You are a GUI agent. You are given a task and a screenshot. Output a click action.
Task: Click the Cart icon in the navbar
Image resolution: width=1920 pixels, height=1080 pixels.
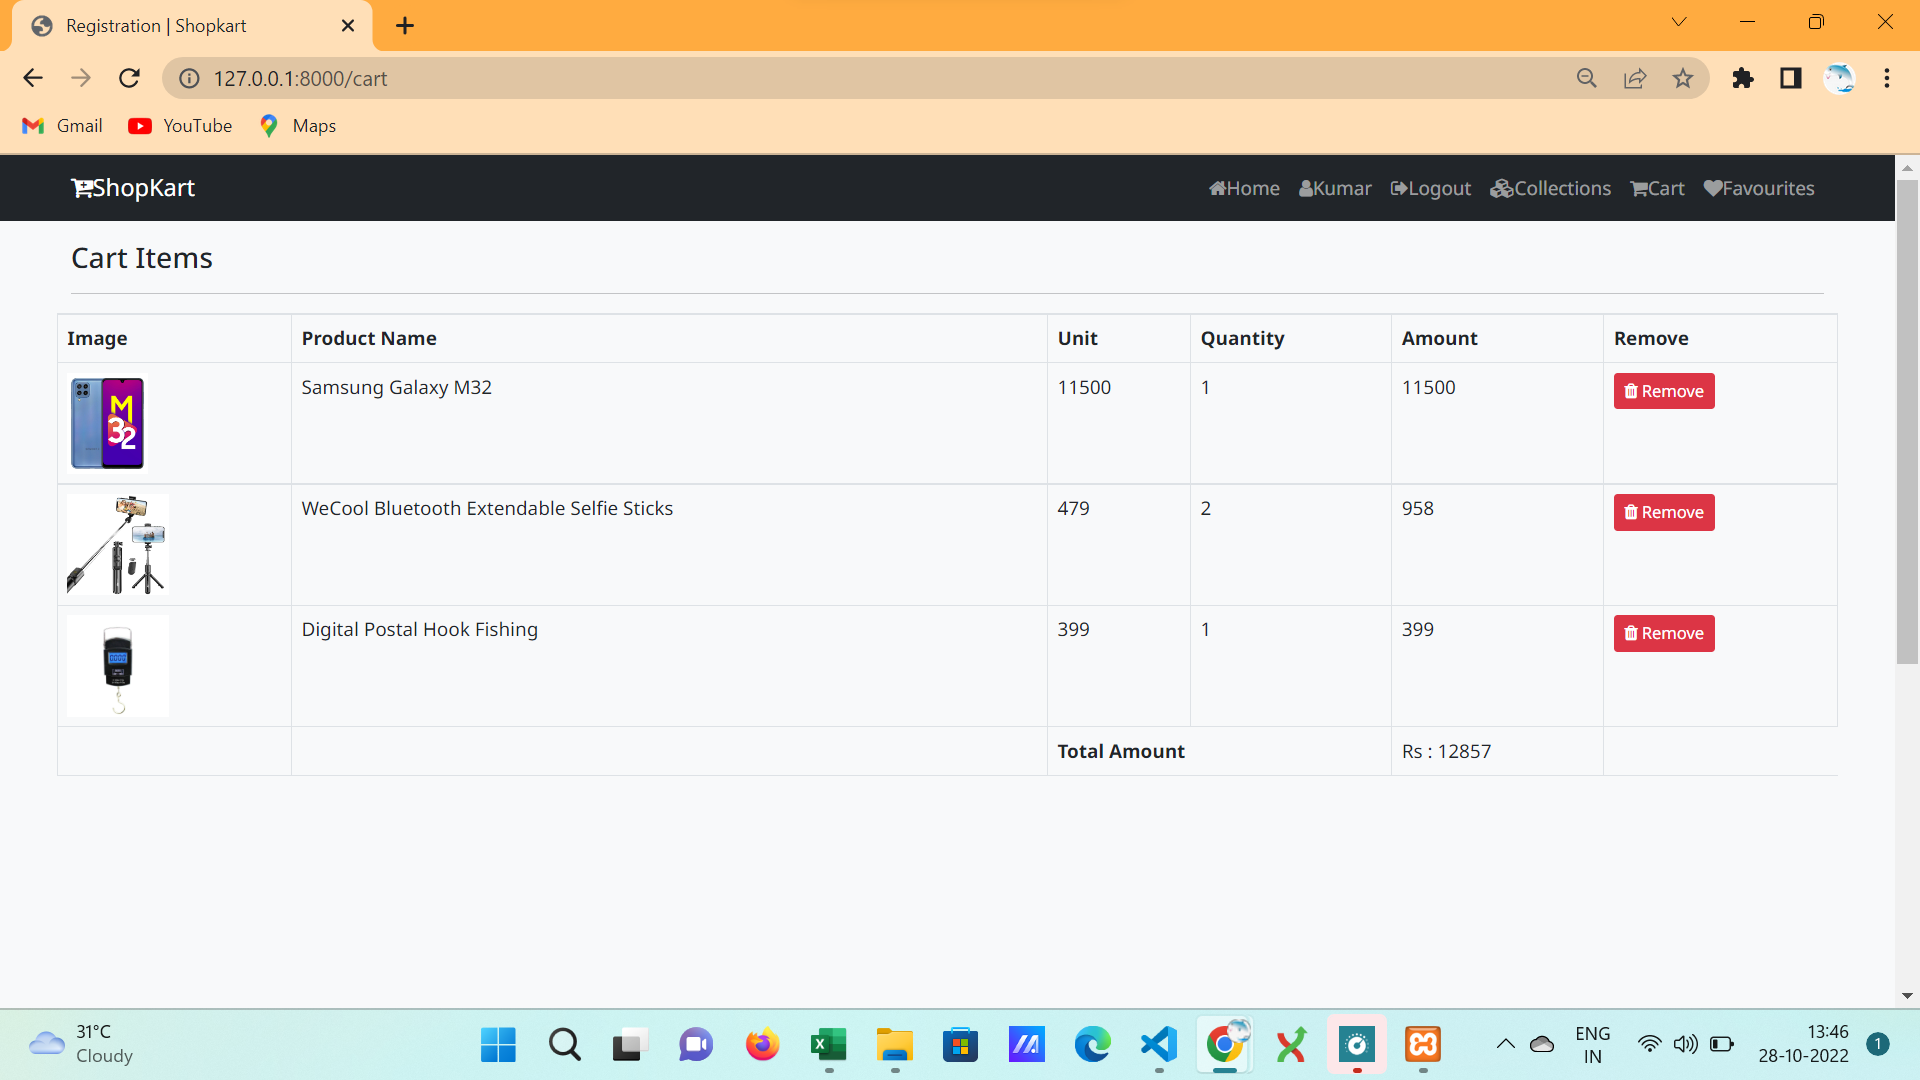(1638, 188)
